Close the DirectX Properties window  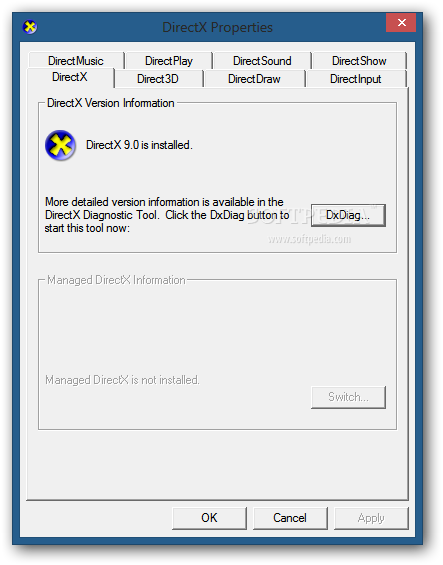(x=401, y=23)
